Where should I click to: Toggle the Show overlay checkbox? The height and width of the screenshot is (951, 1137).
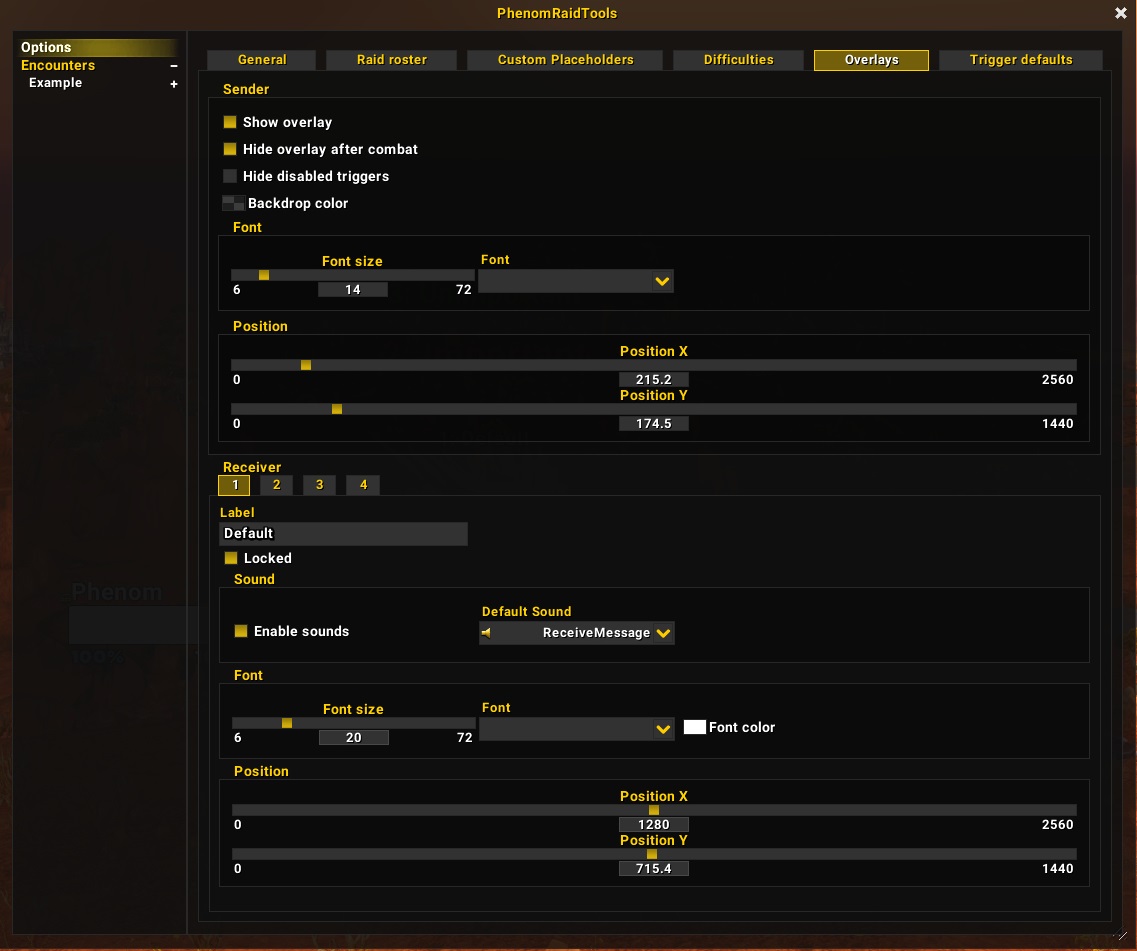[230, 122]
